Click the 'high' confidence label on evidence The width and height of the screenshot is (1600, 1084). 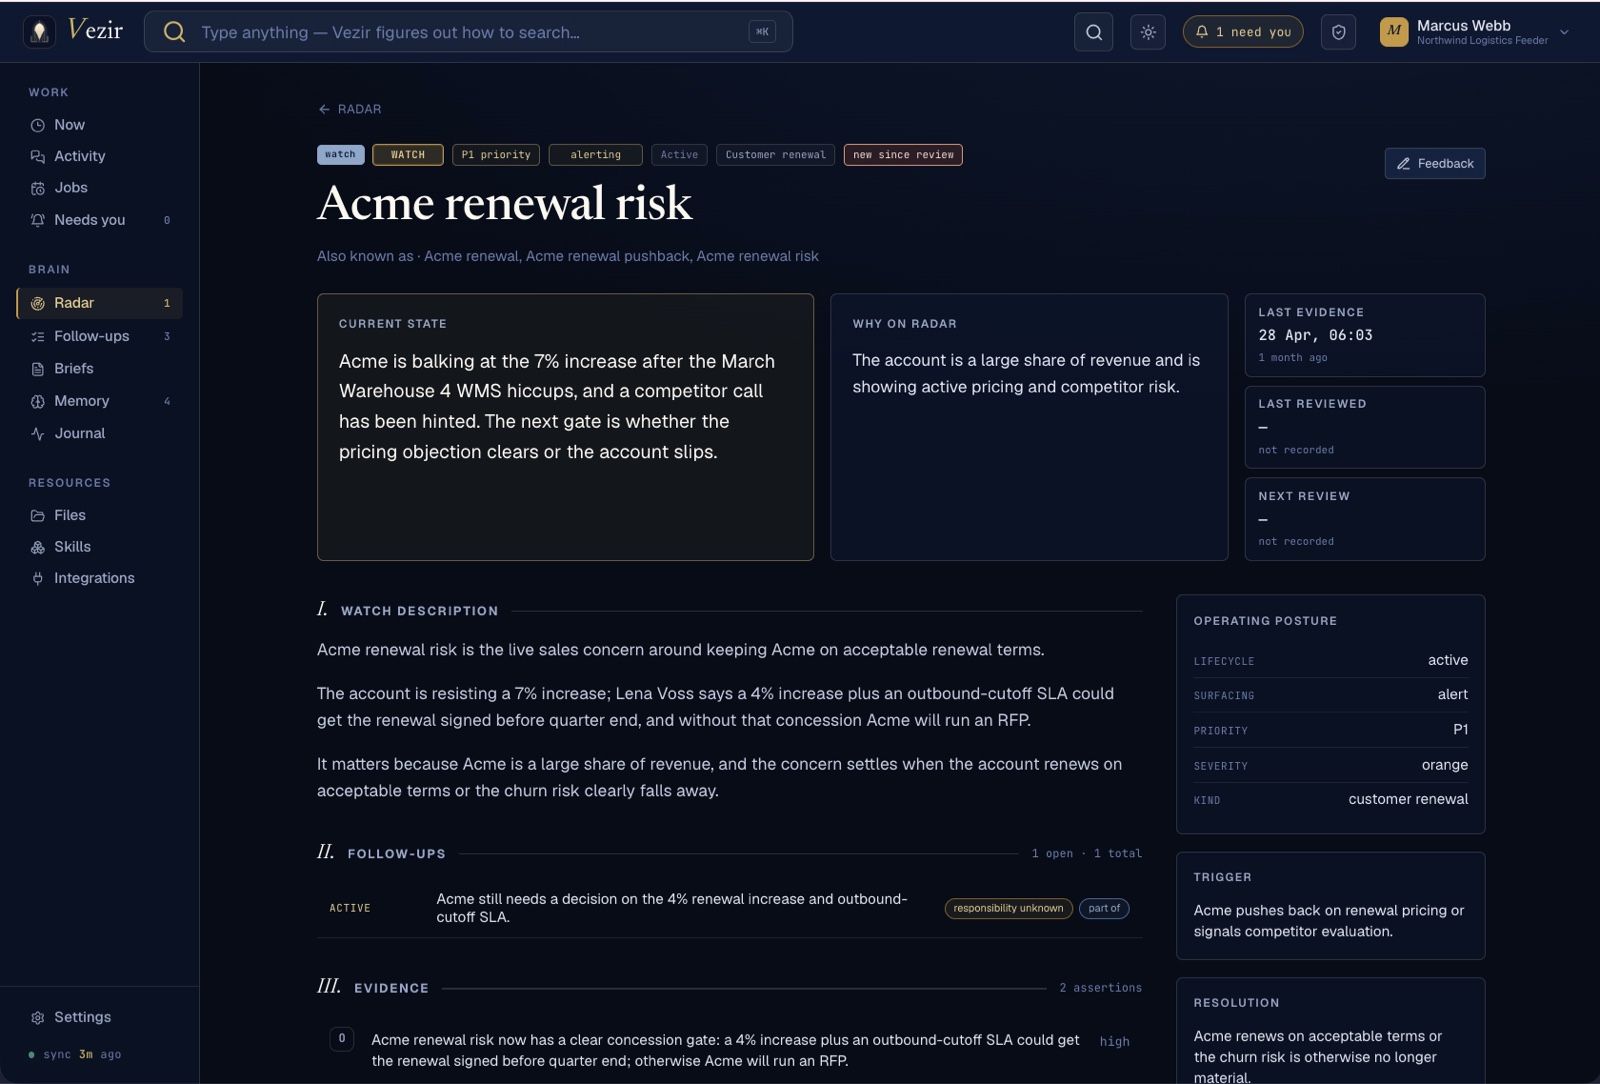(1114, 1041)
